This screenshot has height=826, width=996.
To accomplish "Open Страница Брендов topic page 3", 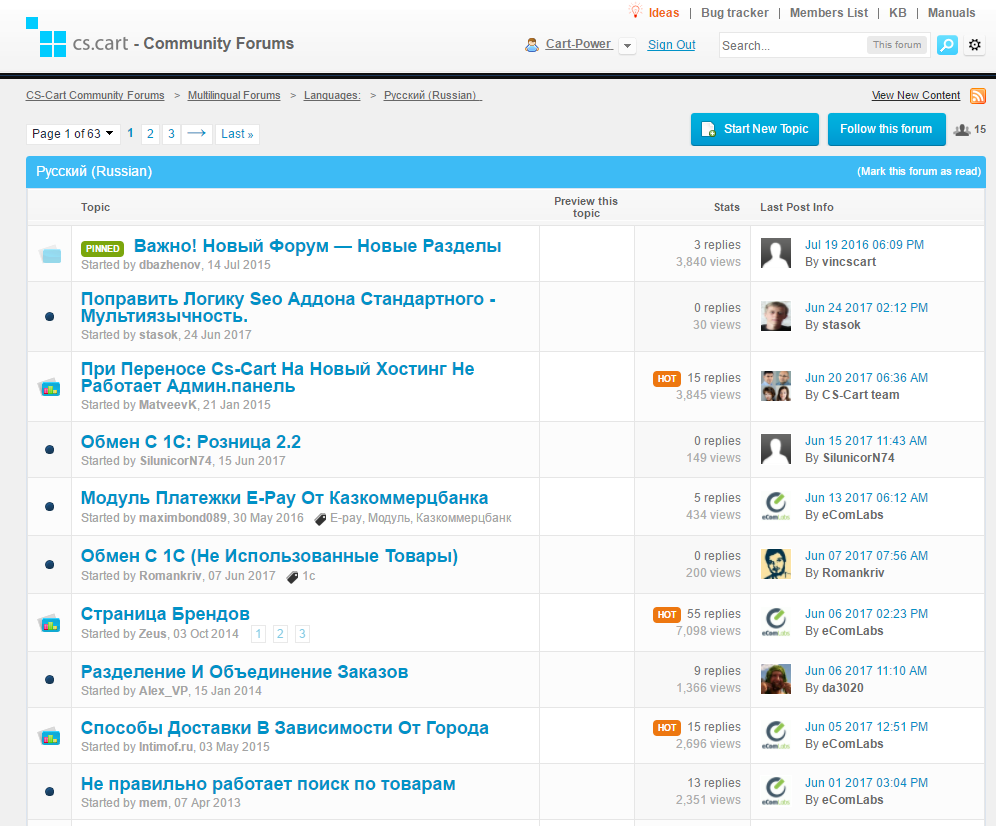I will tap(302, 633).
